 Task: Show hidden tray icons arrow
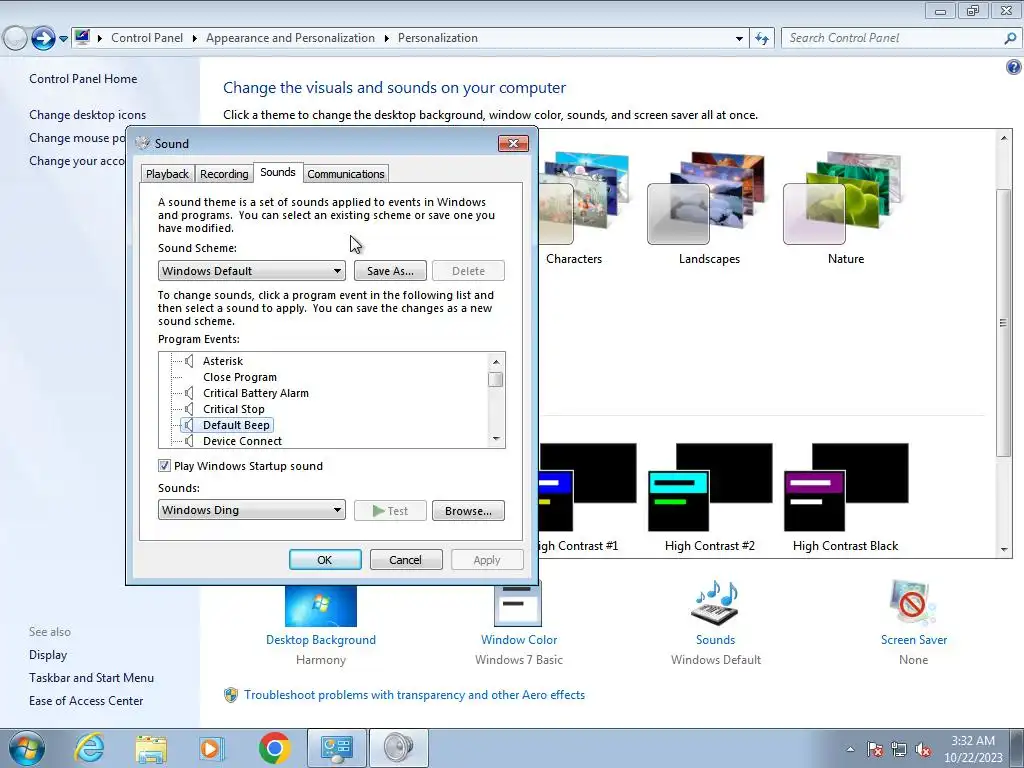pyautogui.click(x=850, y=749)
